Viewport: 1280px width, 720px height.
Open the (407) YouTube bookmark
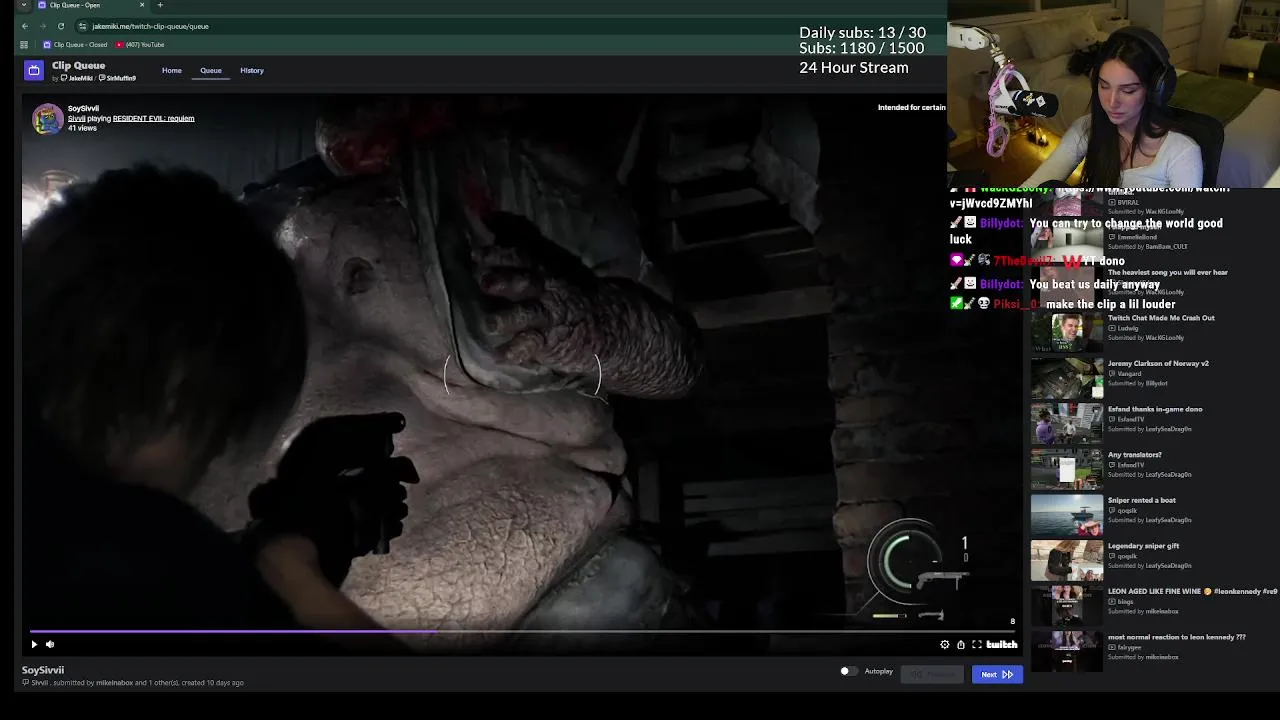tap(140, 44)
